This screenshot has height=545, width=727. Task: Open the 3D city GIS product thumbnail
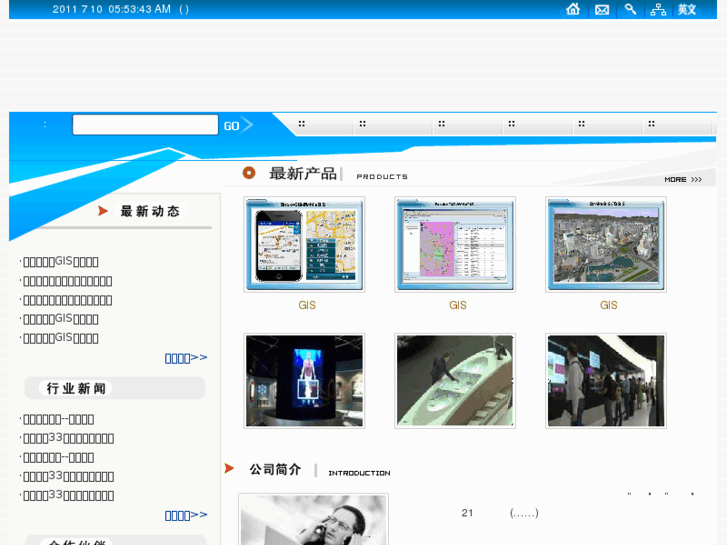pos(606,244)
